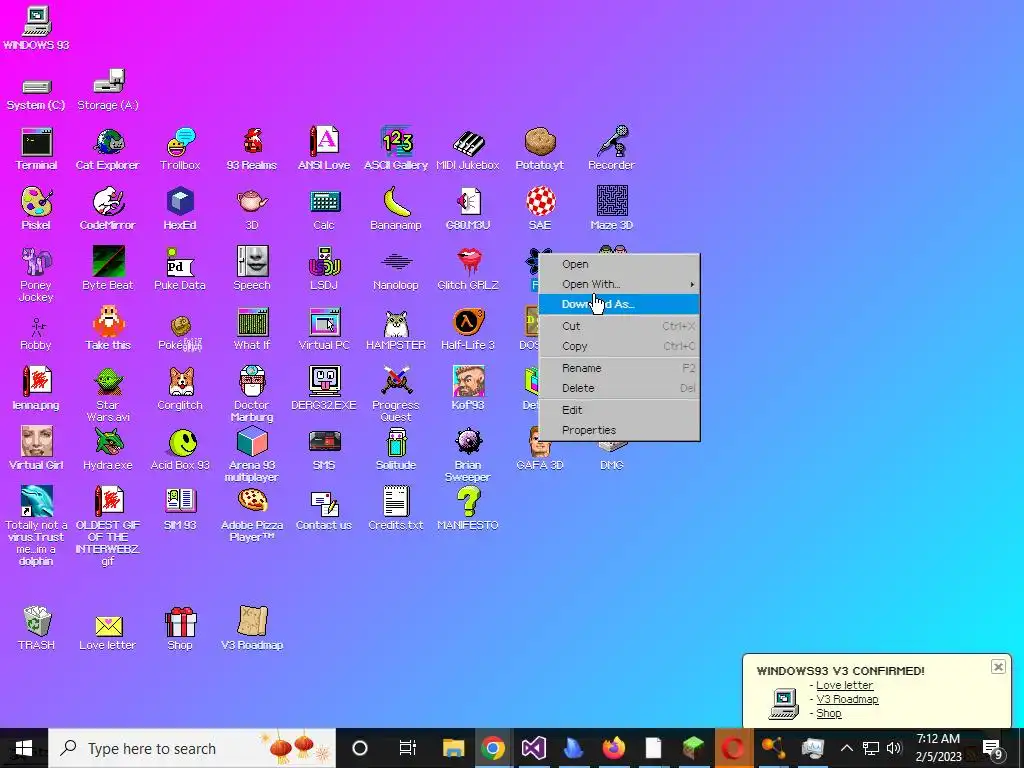This screenshot has width=1024, height=768.
Task: Open Acid Box 93 smiley icon
Action: 180,449
